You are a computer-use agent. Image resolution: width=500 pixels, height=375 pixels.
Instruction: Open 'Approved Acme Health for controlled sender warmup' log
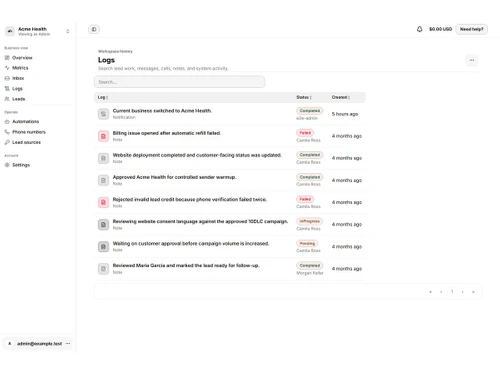pyautogui.click(x=174, y=177)
